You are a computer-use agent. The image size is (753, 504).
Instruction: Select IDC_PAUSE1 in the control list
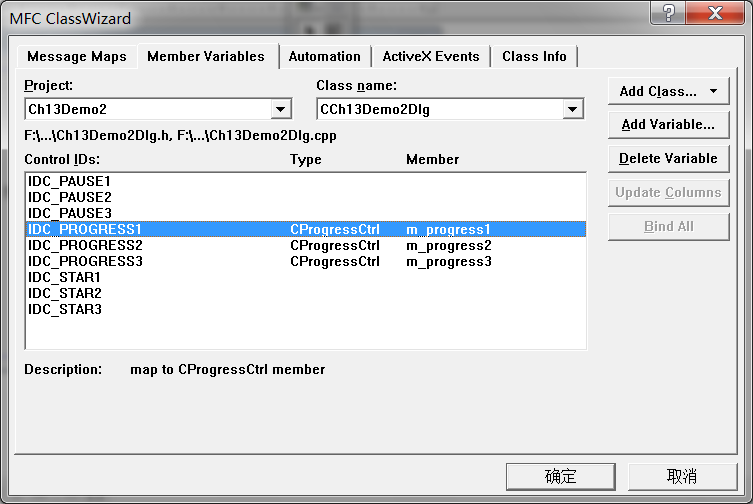click(305, 181)
